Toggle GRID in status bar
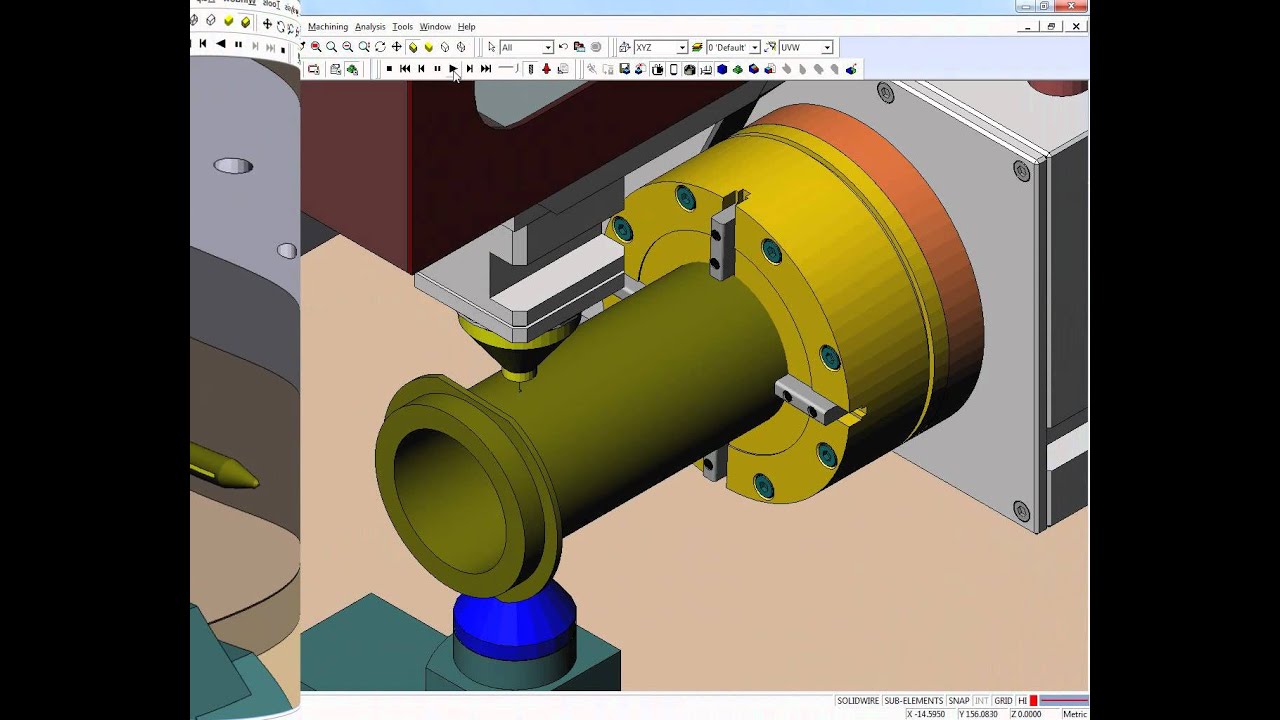Screen dimensions: 1280x720 pyautogui.click(x=1003, y=701)
